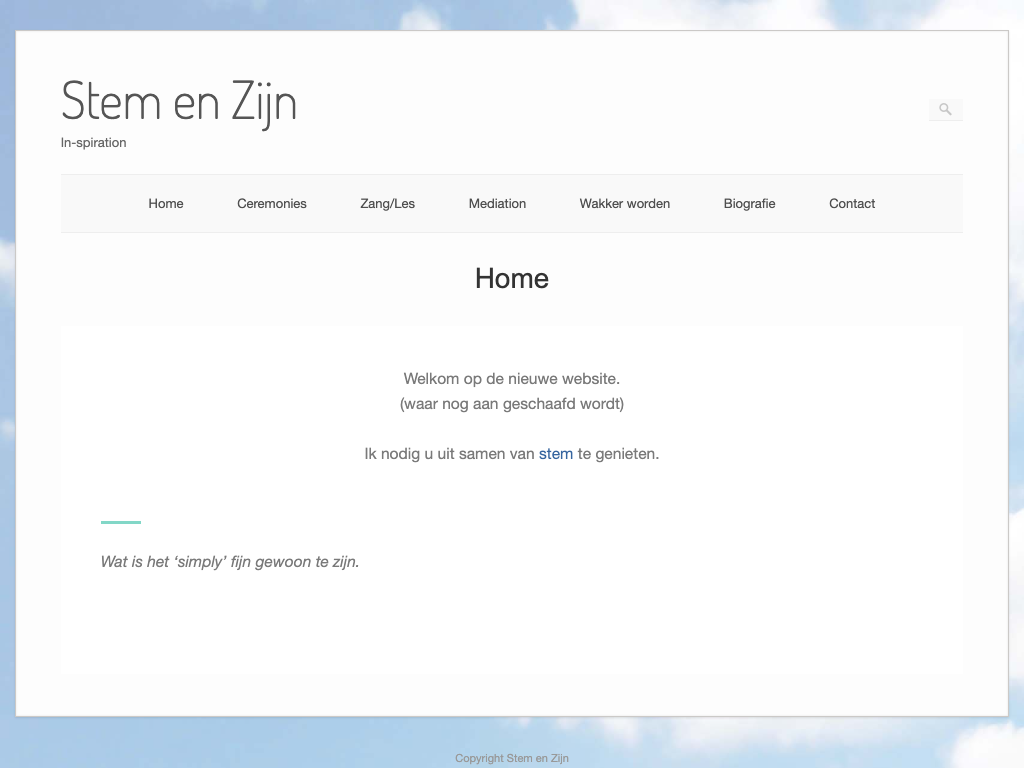Image resolution: width=1024 pixels, height=768 pixels.
Task: Click the search magnifier icon
Action: pos(945,110)
